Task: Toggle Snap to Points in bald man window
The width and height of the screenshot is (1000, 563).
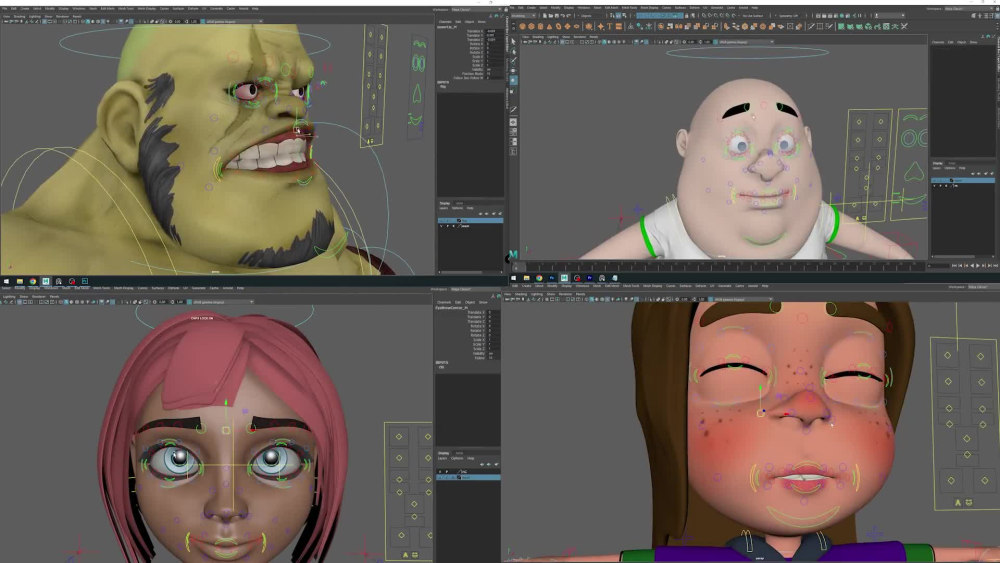Action: [x=716, y=15]
